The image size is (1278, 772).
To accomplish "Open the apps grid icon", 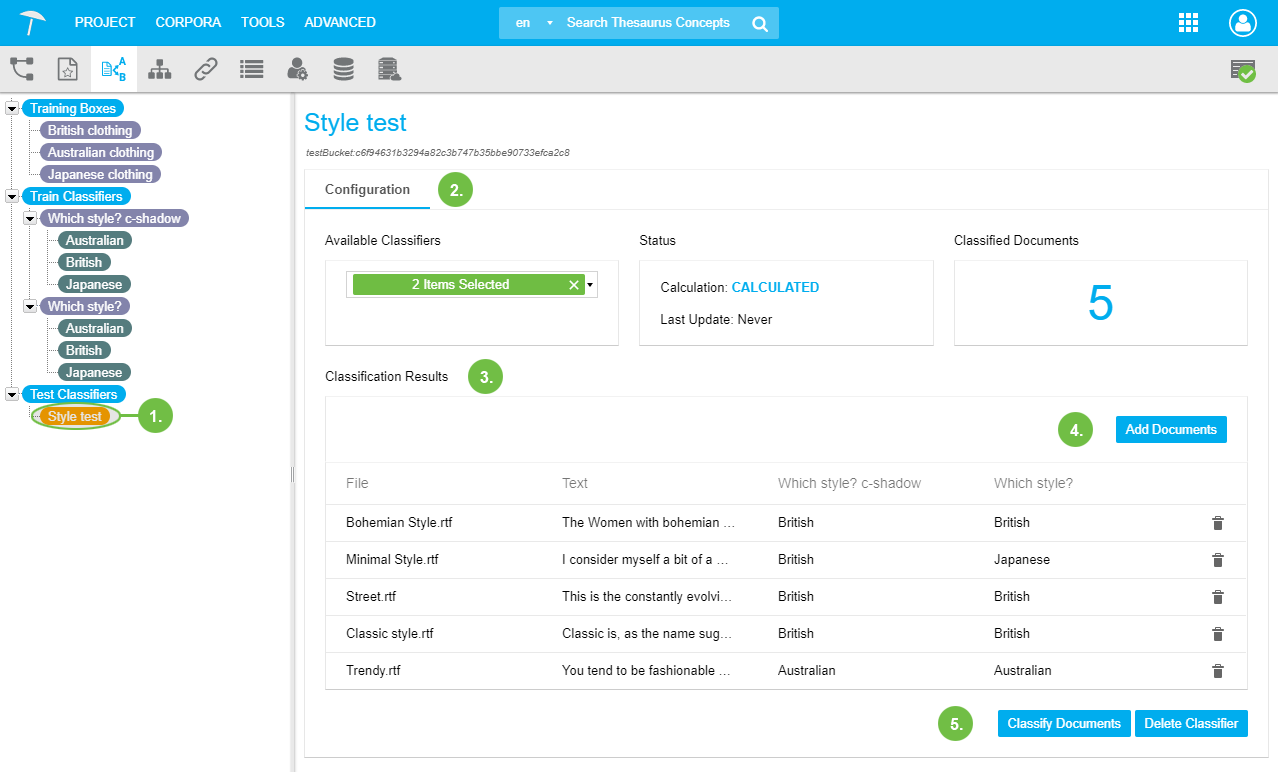I will [x=1189, y=23].
